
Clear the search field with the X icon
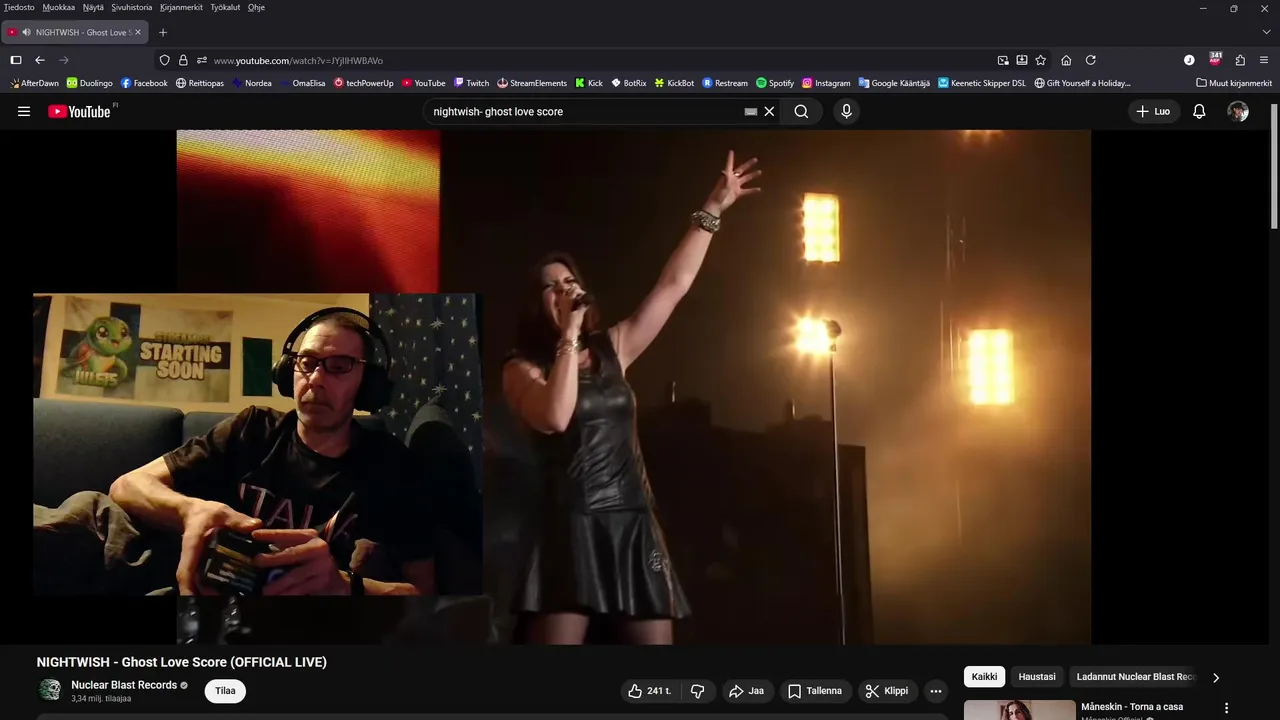point(769,112)
